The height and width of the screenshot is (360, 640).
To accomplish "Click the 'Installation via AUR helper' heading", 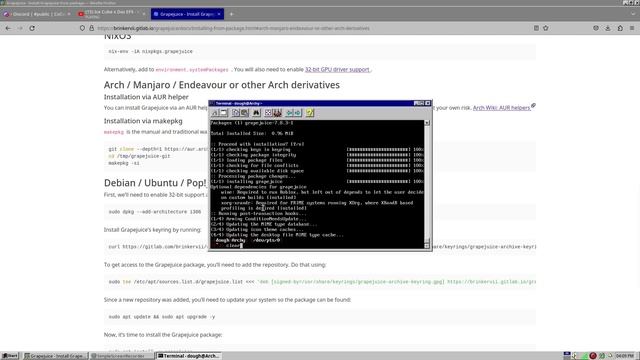I will click(146, 97).
